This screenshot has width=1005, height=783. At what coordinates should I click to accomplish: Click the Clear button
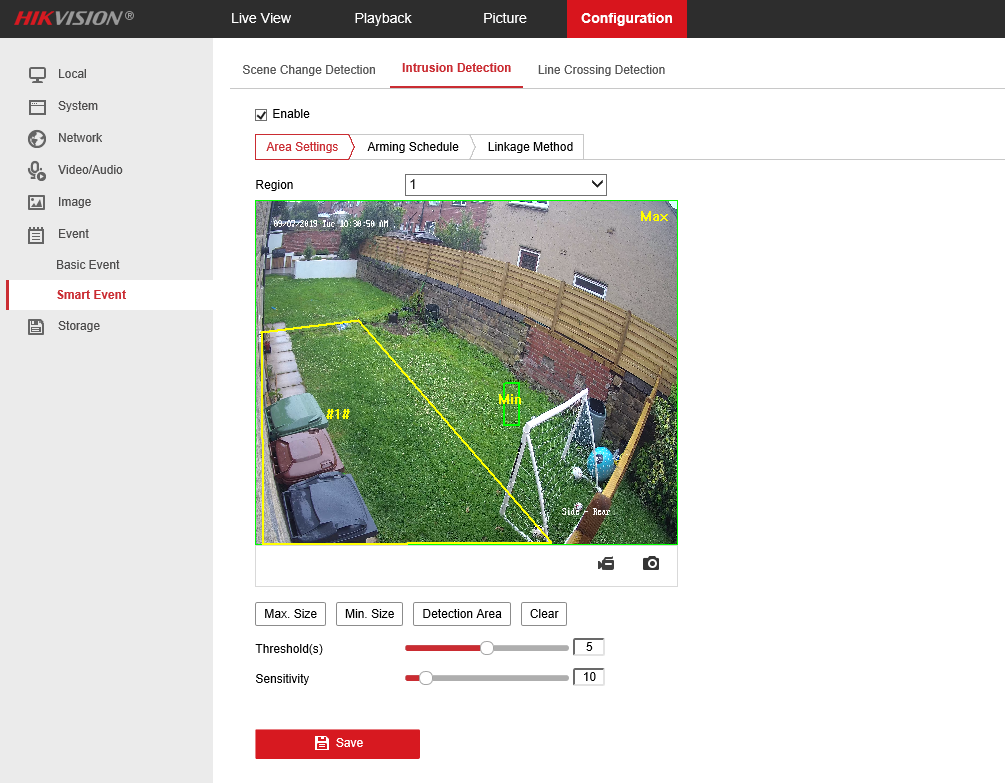pyautogui.click(x=544, y=614)
